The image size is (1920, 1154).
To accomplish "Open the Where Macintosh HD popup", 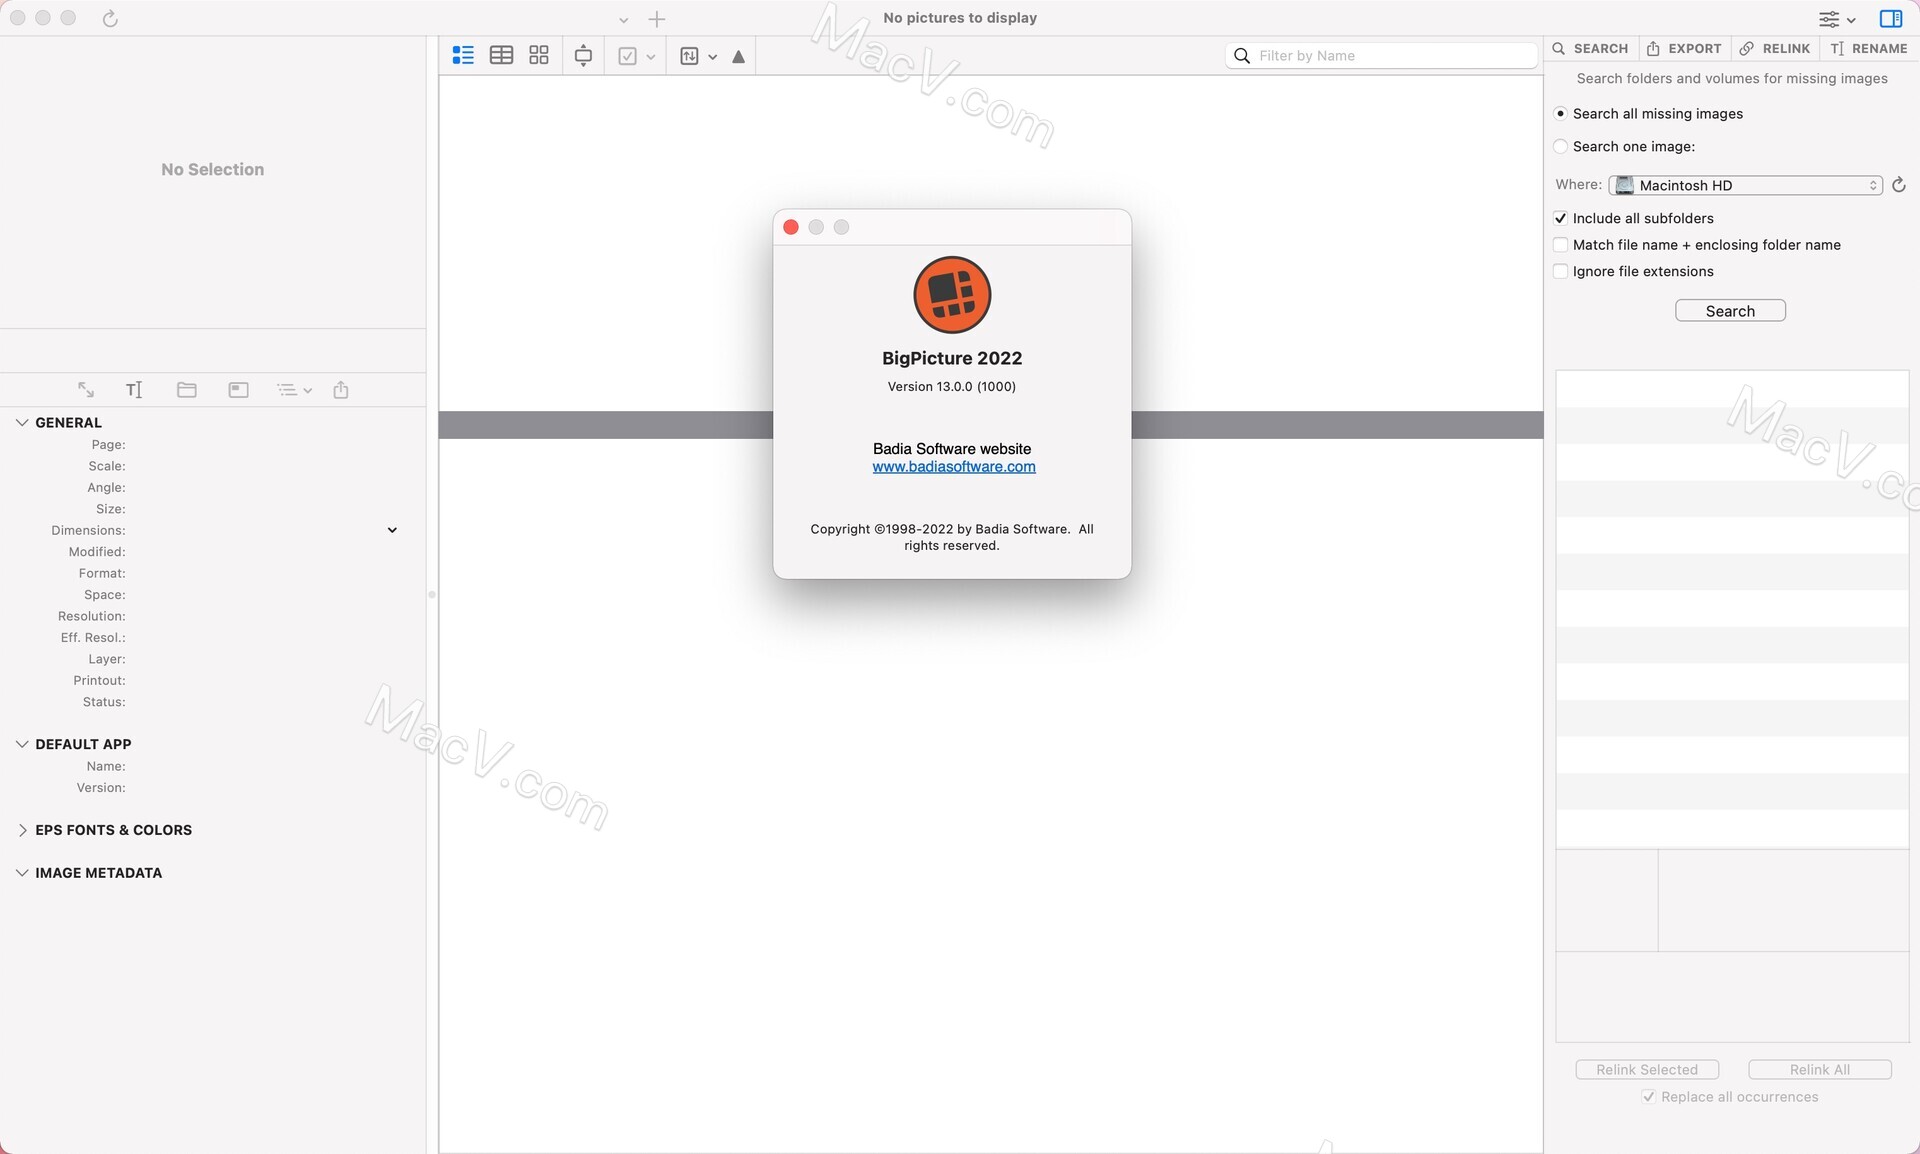I will pyautogui.click(x=1745, y=185).
